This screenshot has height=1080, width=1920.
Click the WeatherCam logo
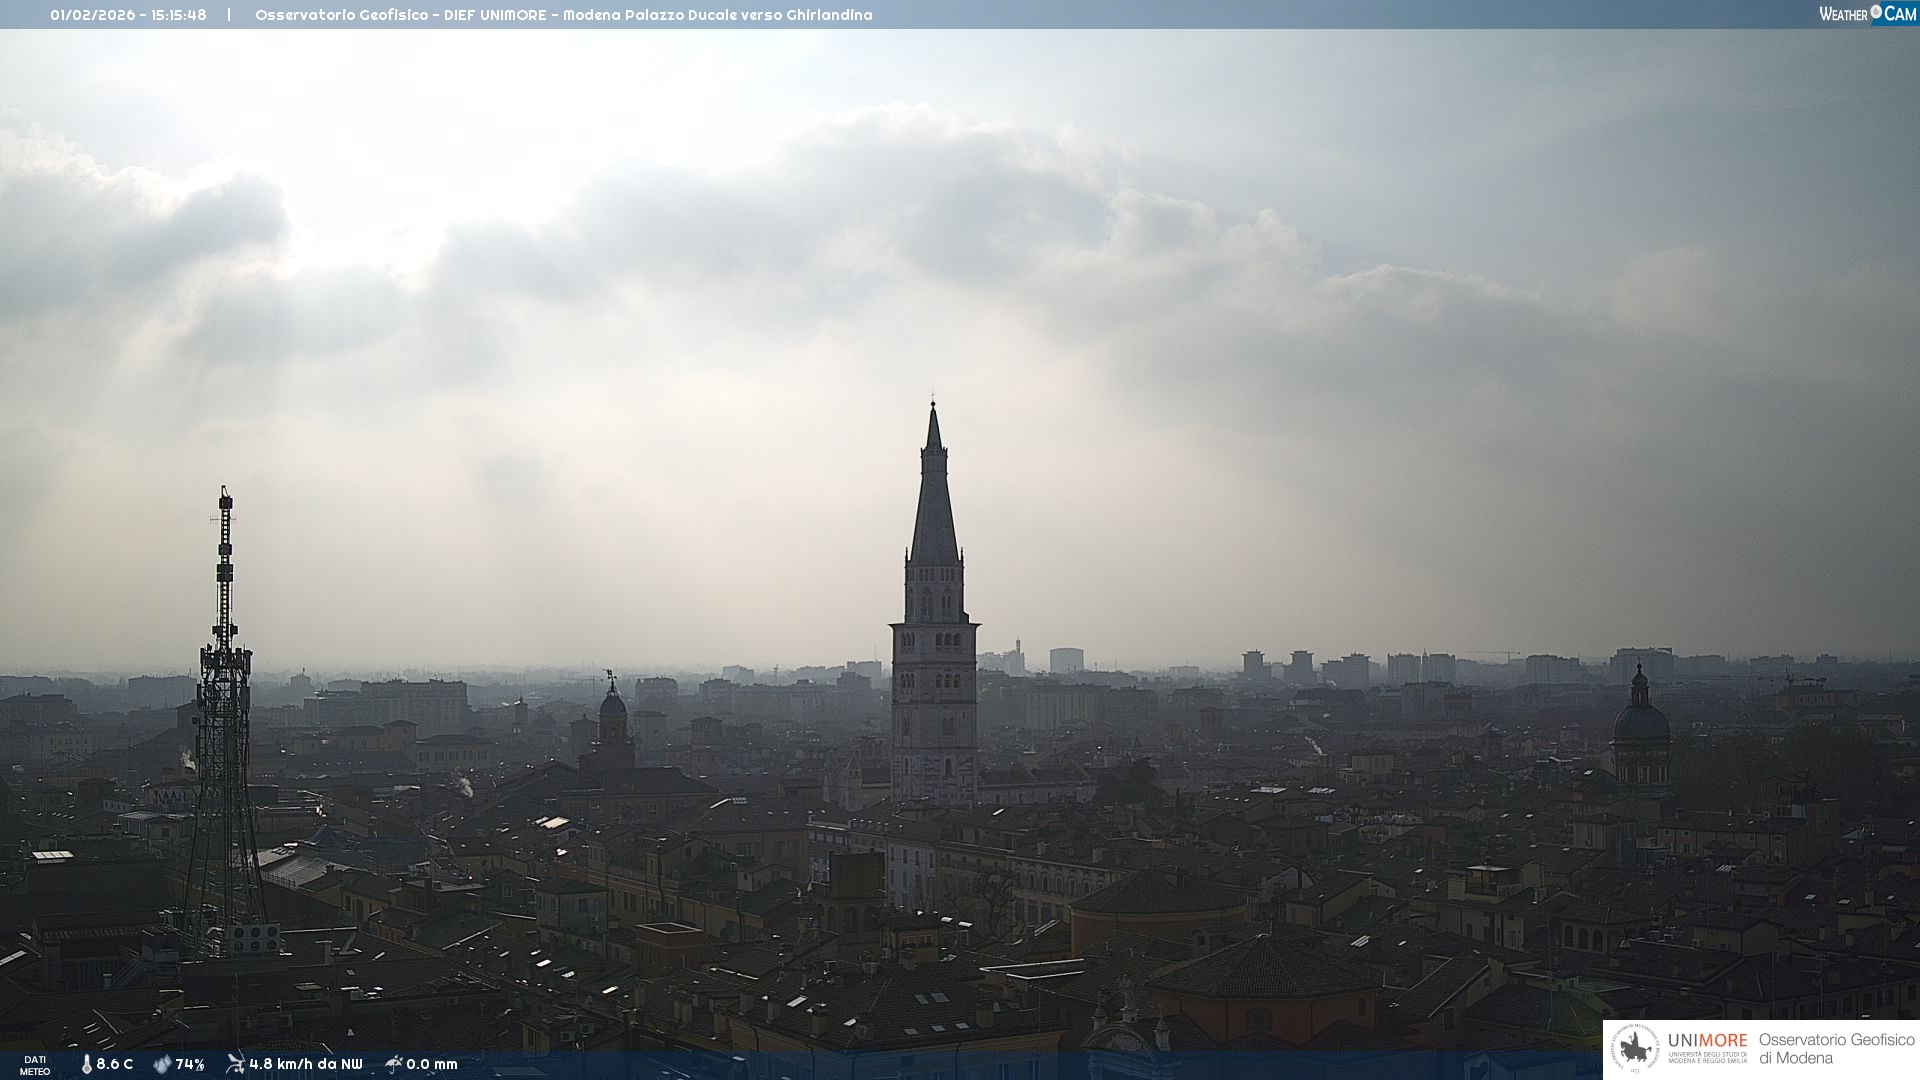[1867, 14]
